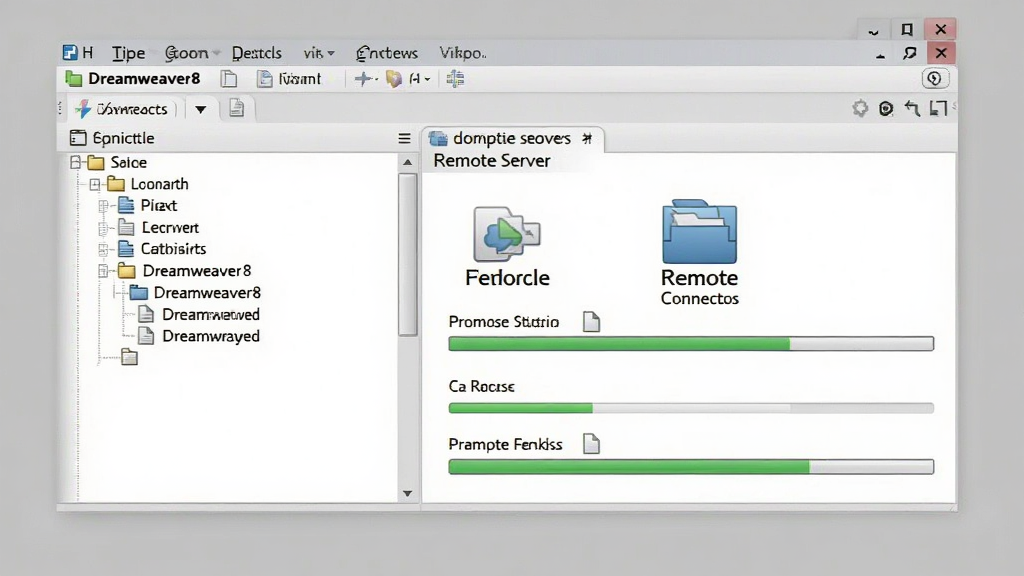Click the green Dreamweaver8 folder icon in toolbar
This screenshot has width=1024, height=576.
click(74, 79)
